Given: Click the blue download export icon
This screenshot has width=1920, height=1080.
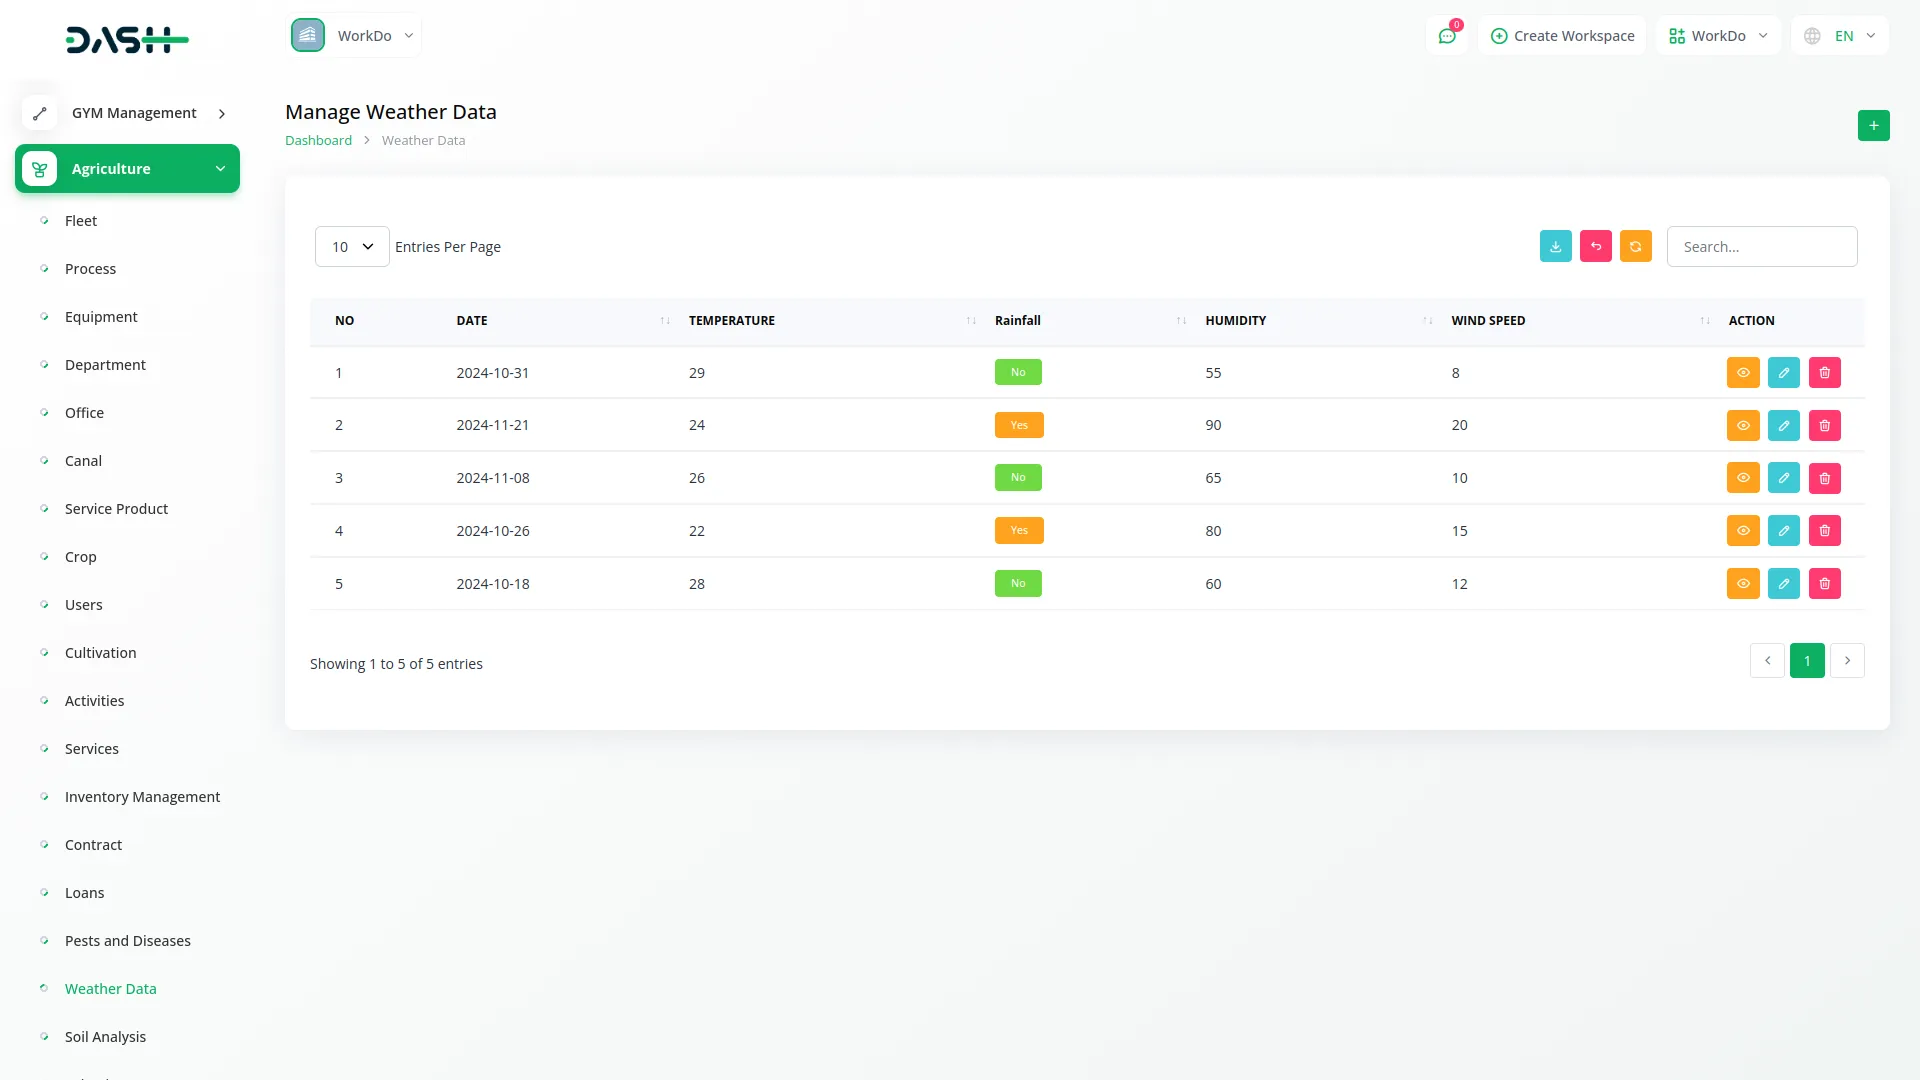Looking at the screenshot, I should (x=1555, y=247).
